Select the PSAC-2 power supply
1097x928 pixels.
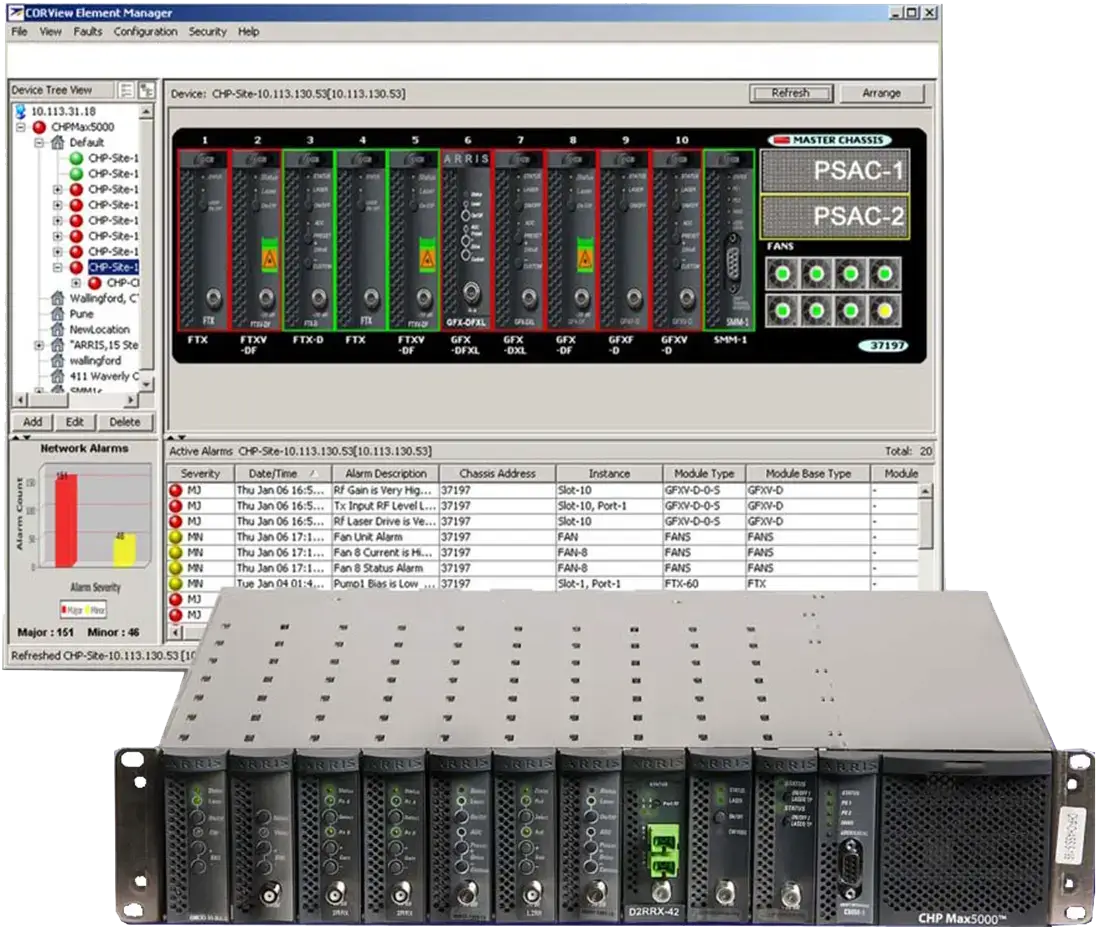tap(834, 217)
